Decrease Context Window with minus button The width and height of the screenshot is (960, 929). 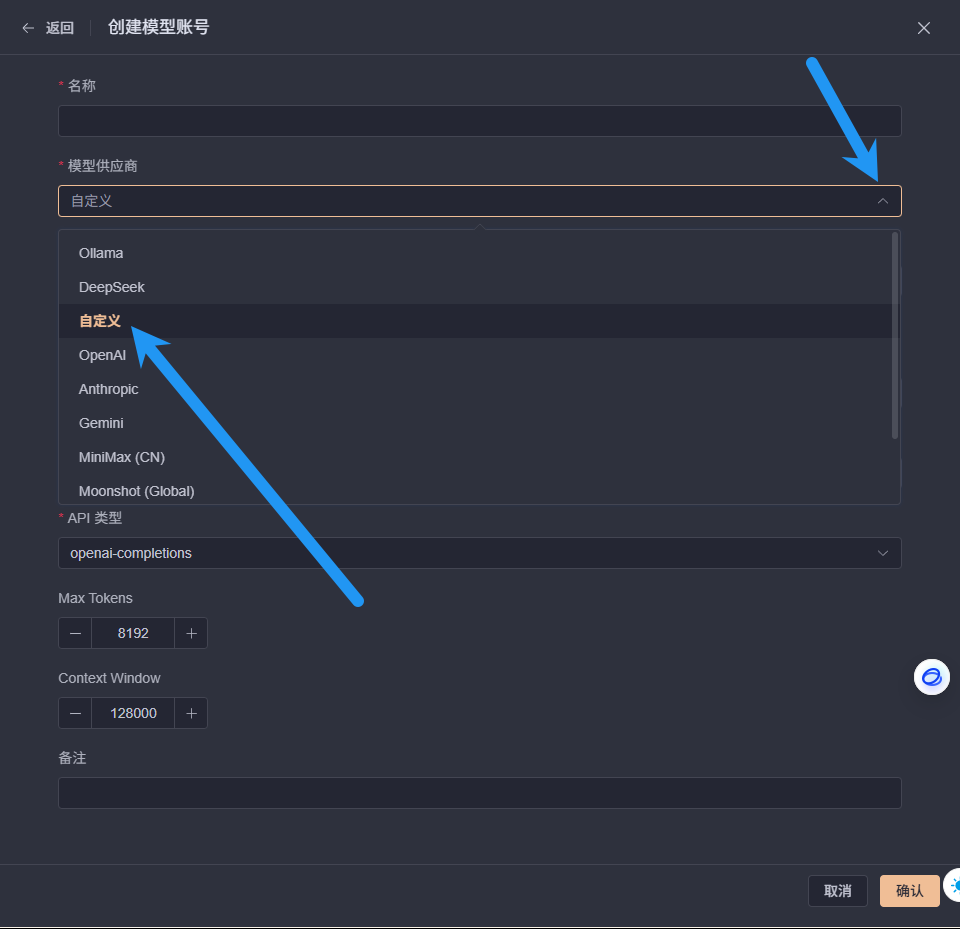click(75, 713)
